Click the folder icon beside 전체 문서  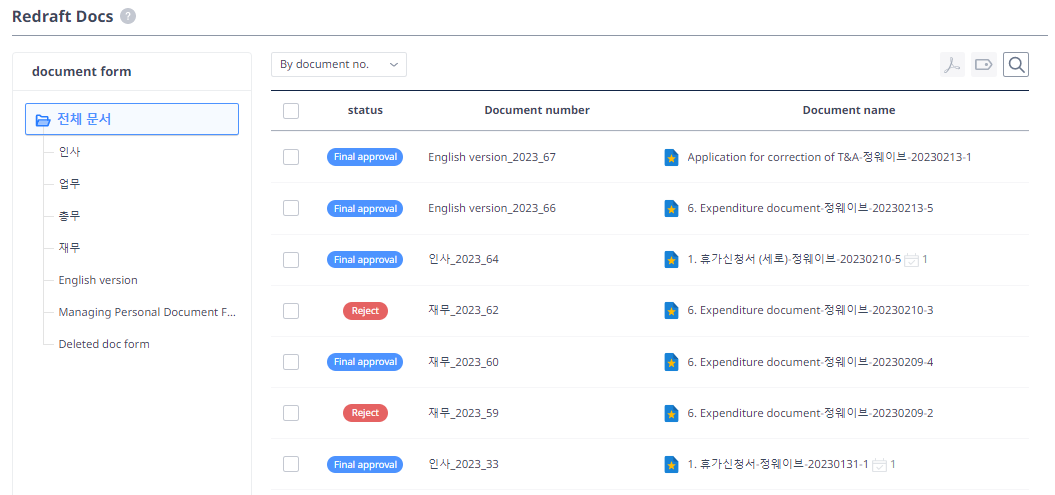point(43,120)
